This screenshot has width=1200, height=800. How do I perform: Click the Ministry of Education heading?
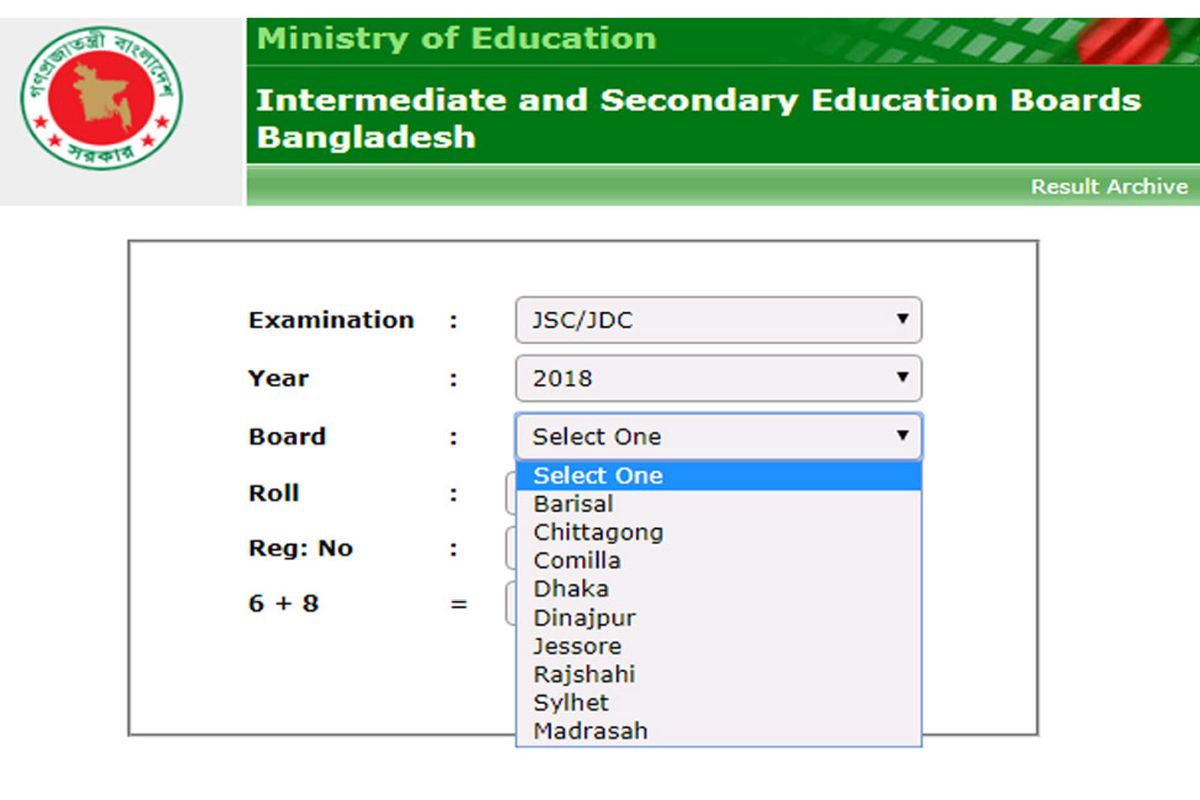click(455, 38)
